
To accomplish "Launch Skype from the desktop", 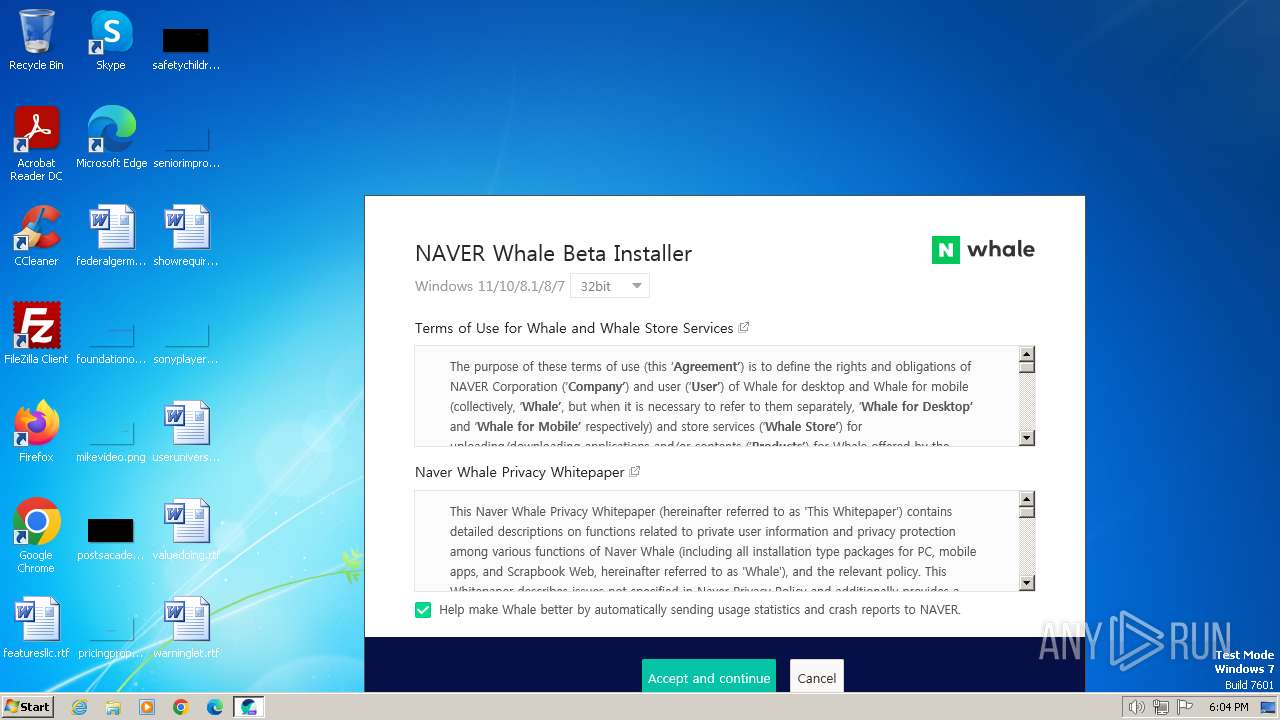I will [x=111, y=40].
